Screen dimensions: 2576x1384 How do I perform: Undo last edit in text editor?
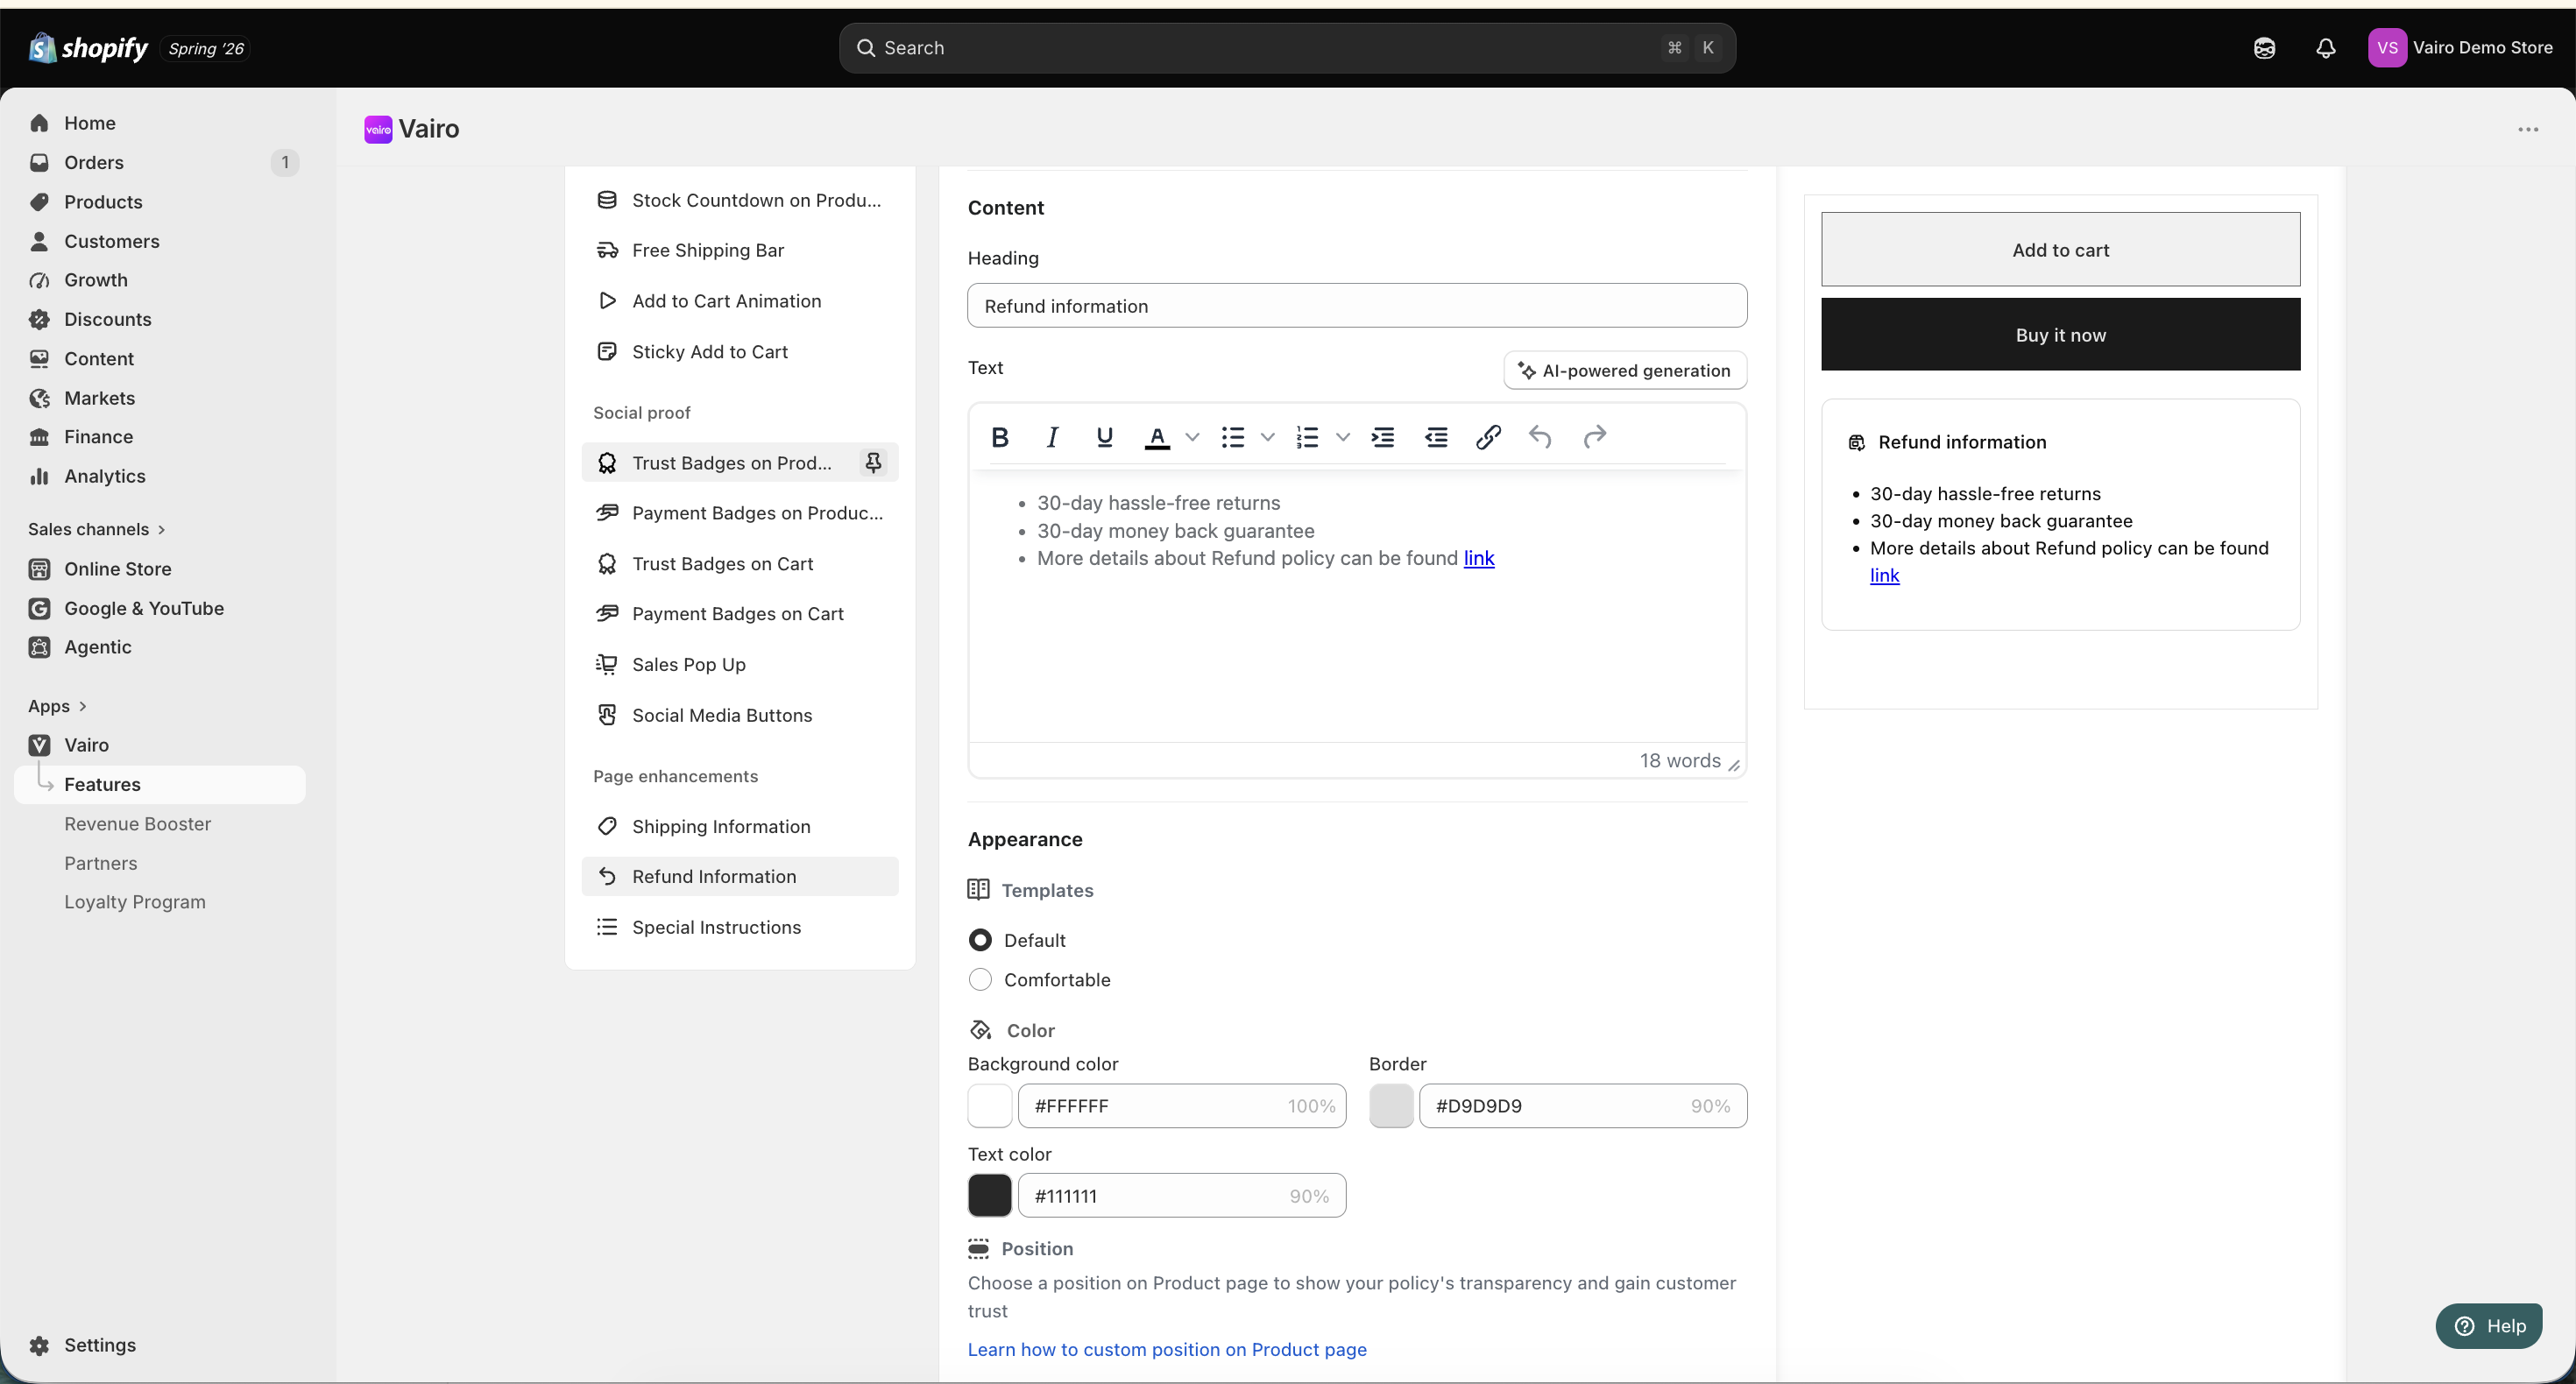[x=1540, y=437]
